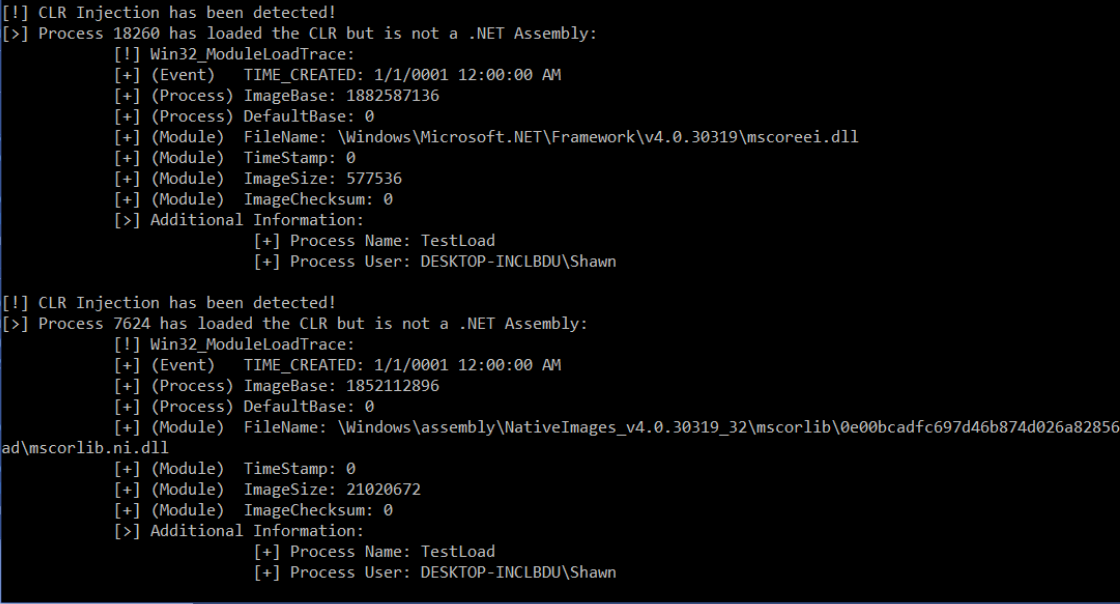
Task: Click the second 'Additional Information:' heading
Action: 239,530
